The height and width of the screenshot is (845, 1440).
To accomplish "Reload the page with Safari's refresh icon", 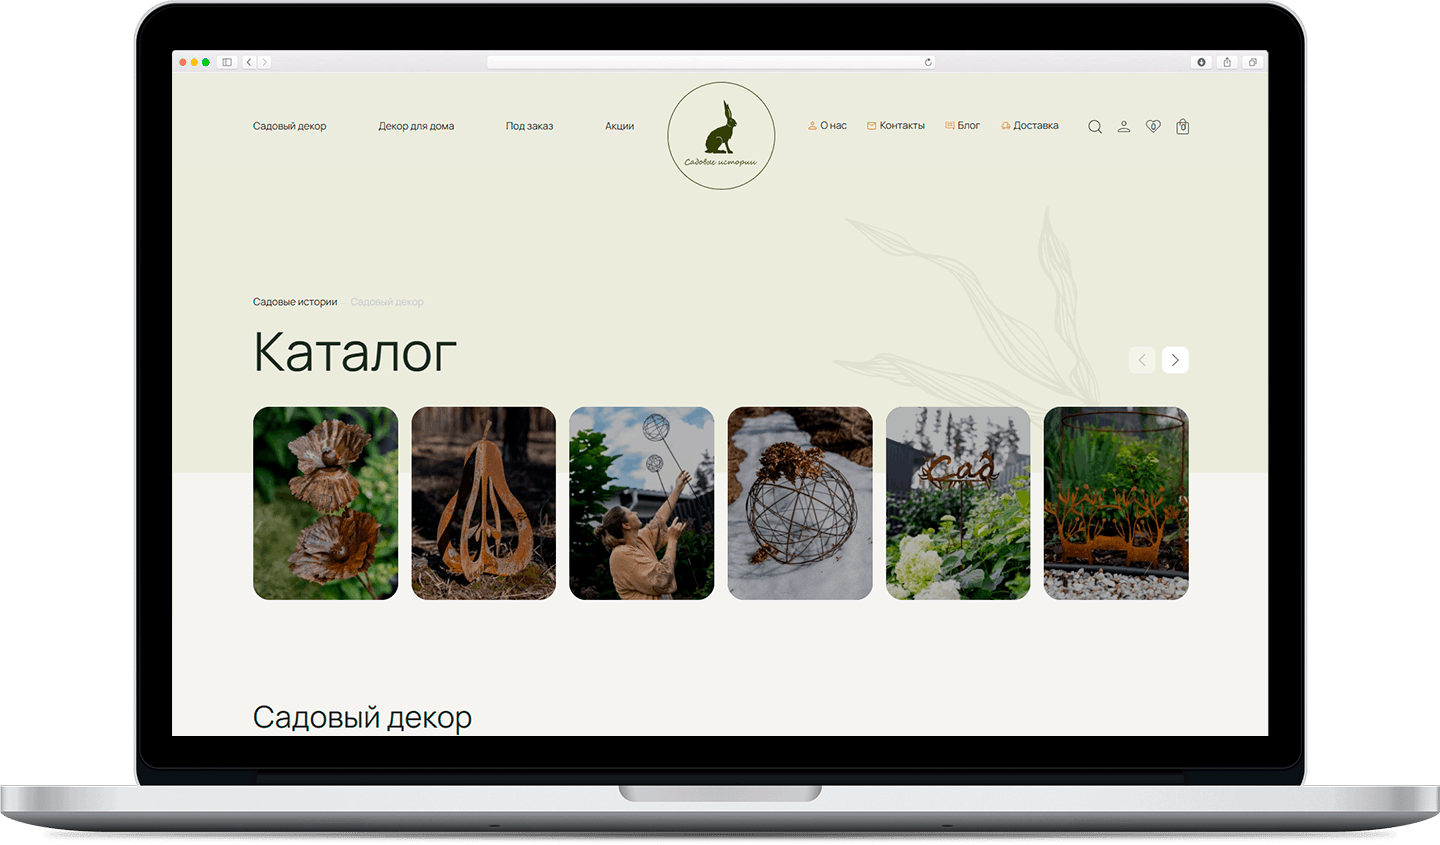I will 928,61.
